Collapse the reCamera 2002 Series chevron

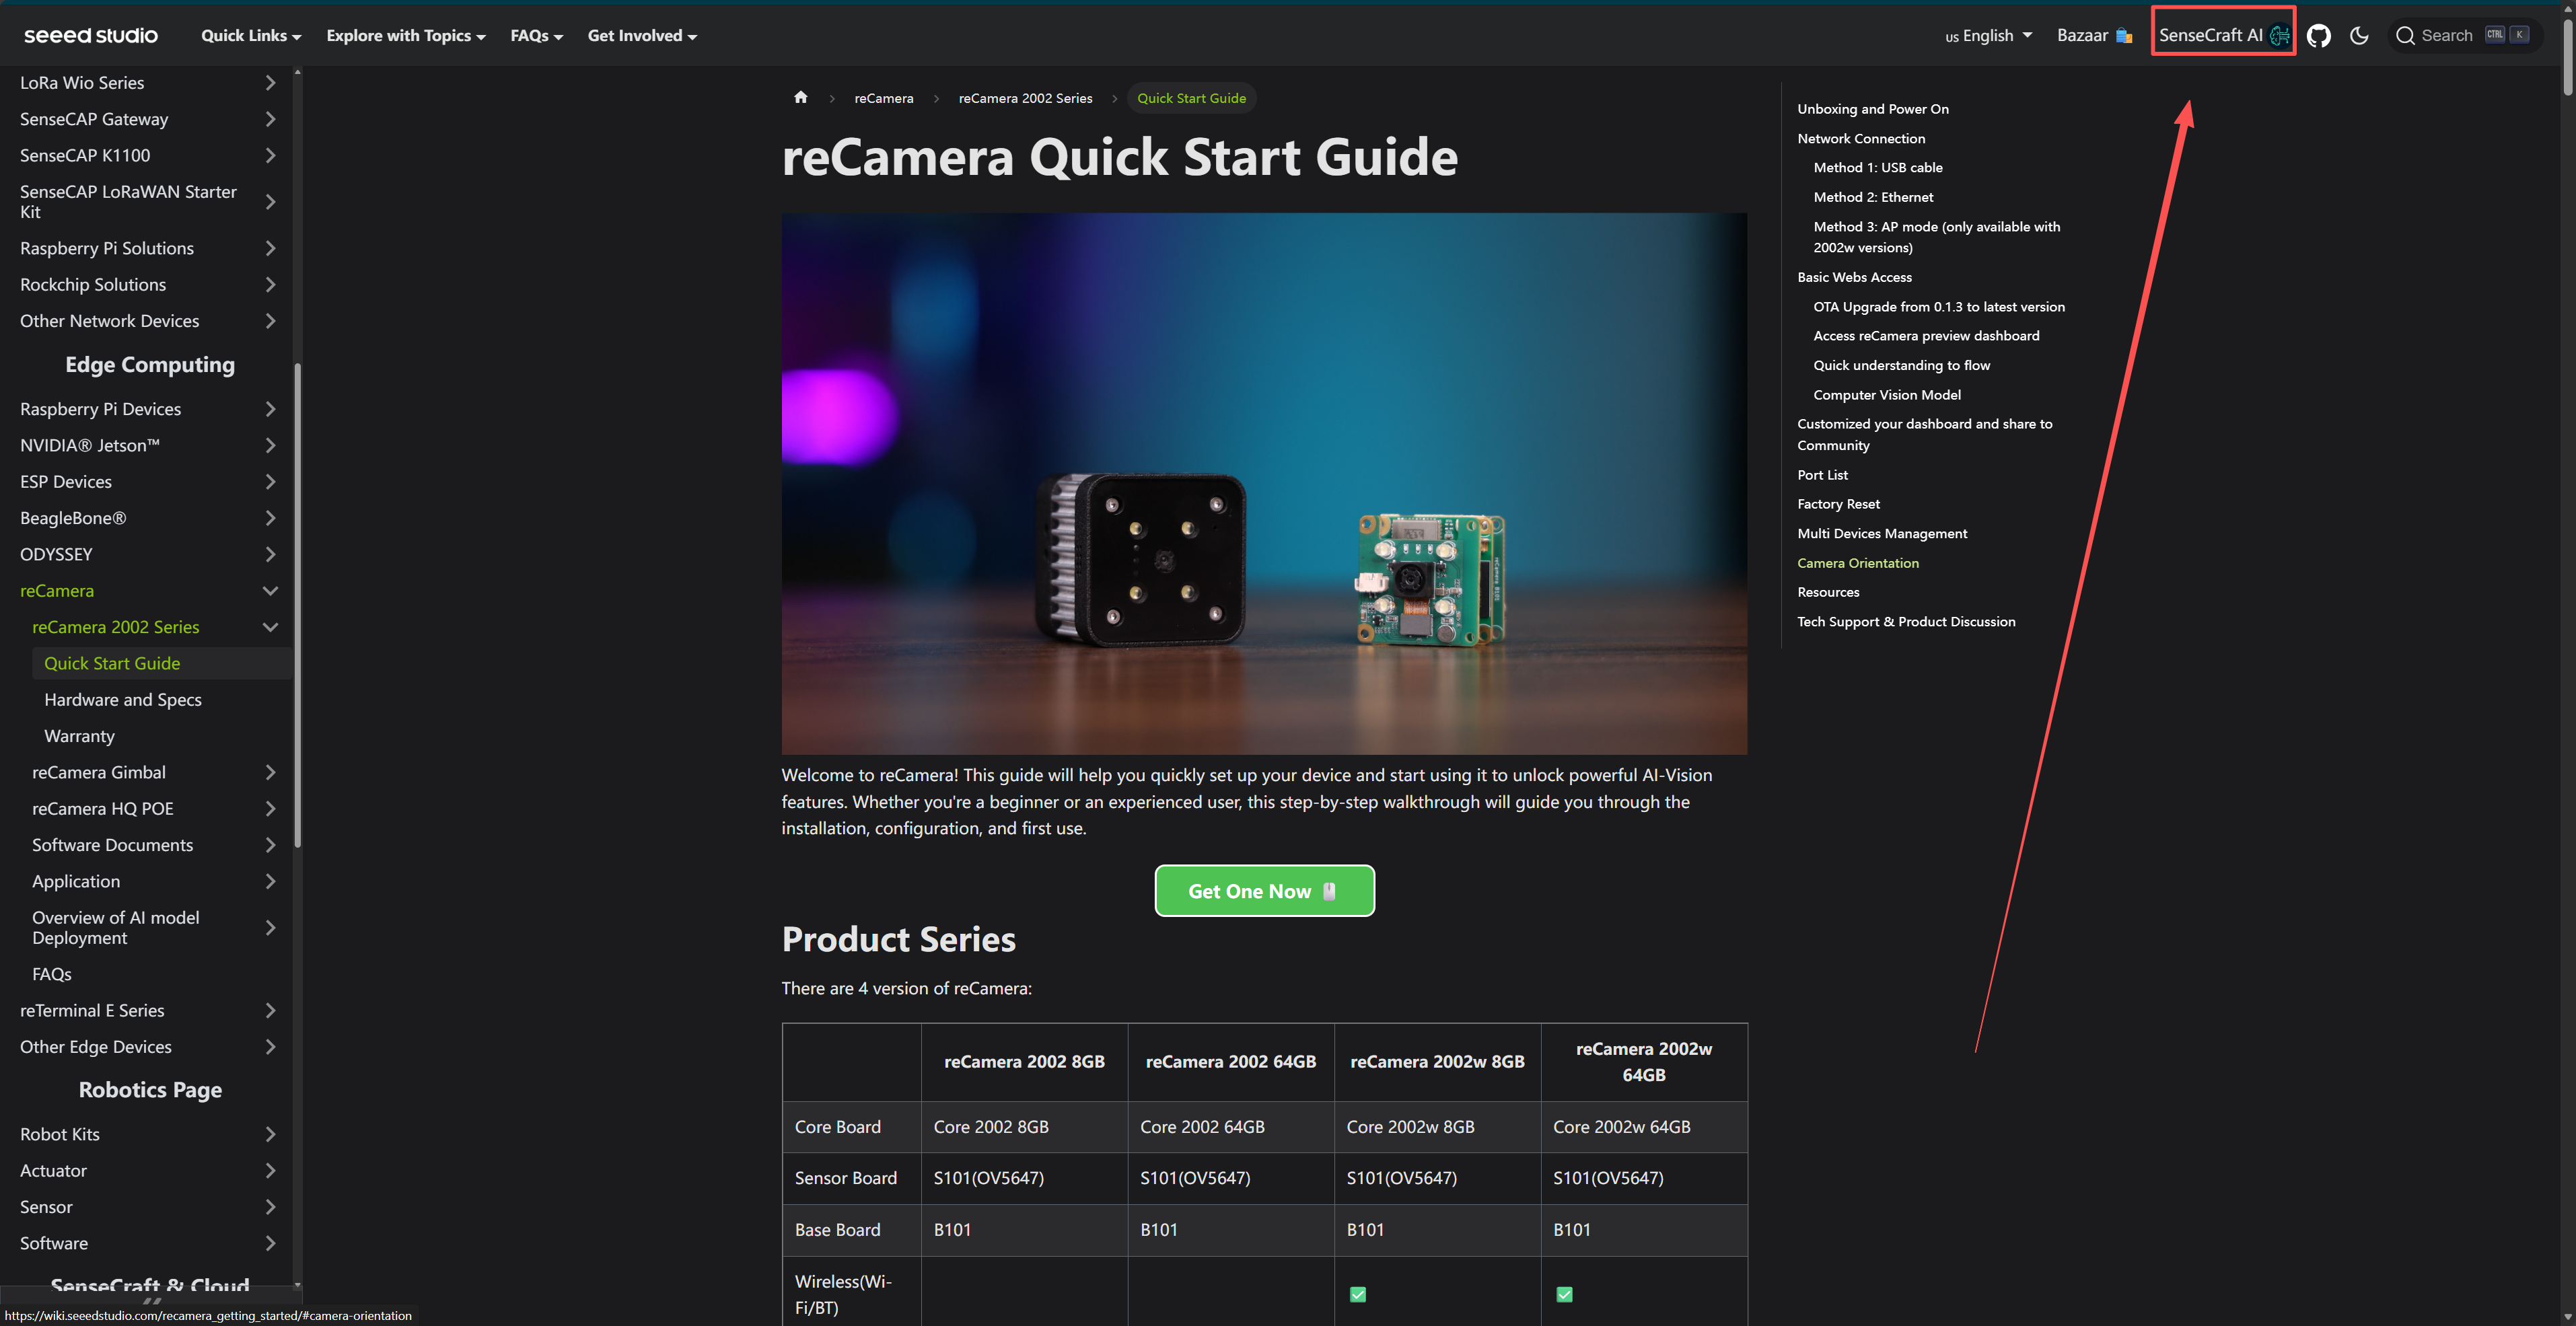(270, 627)
